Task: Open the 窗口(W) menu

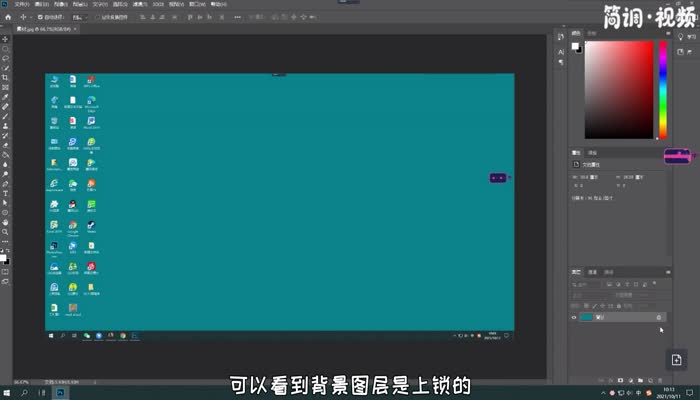Action: click(197, 4)
